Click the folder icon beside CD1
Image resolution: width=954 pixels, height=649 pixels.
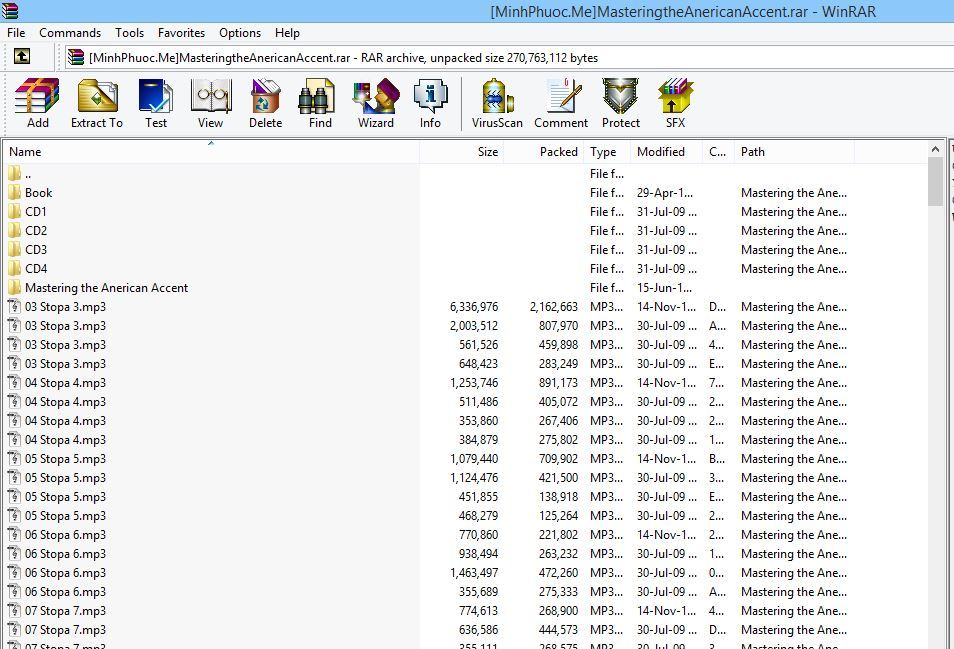pyautogui.click(x=15, y=212)
